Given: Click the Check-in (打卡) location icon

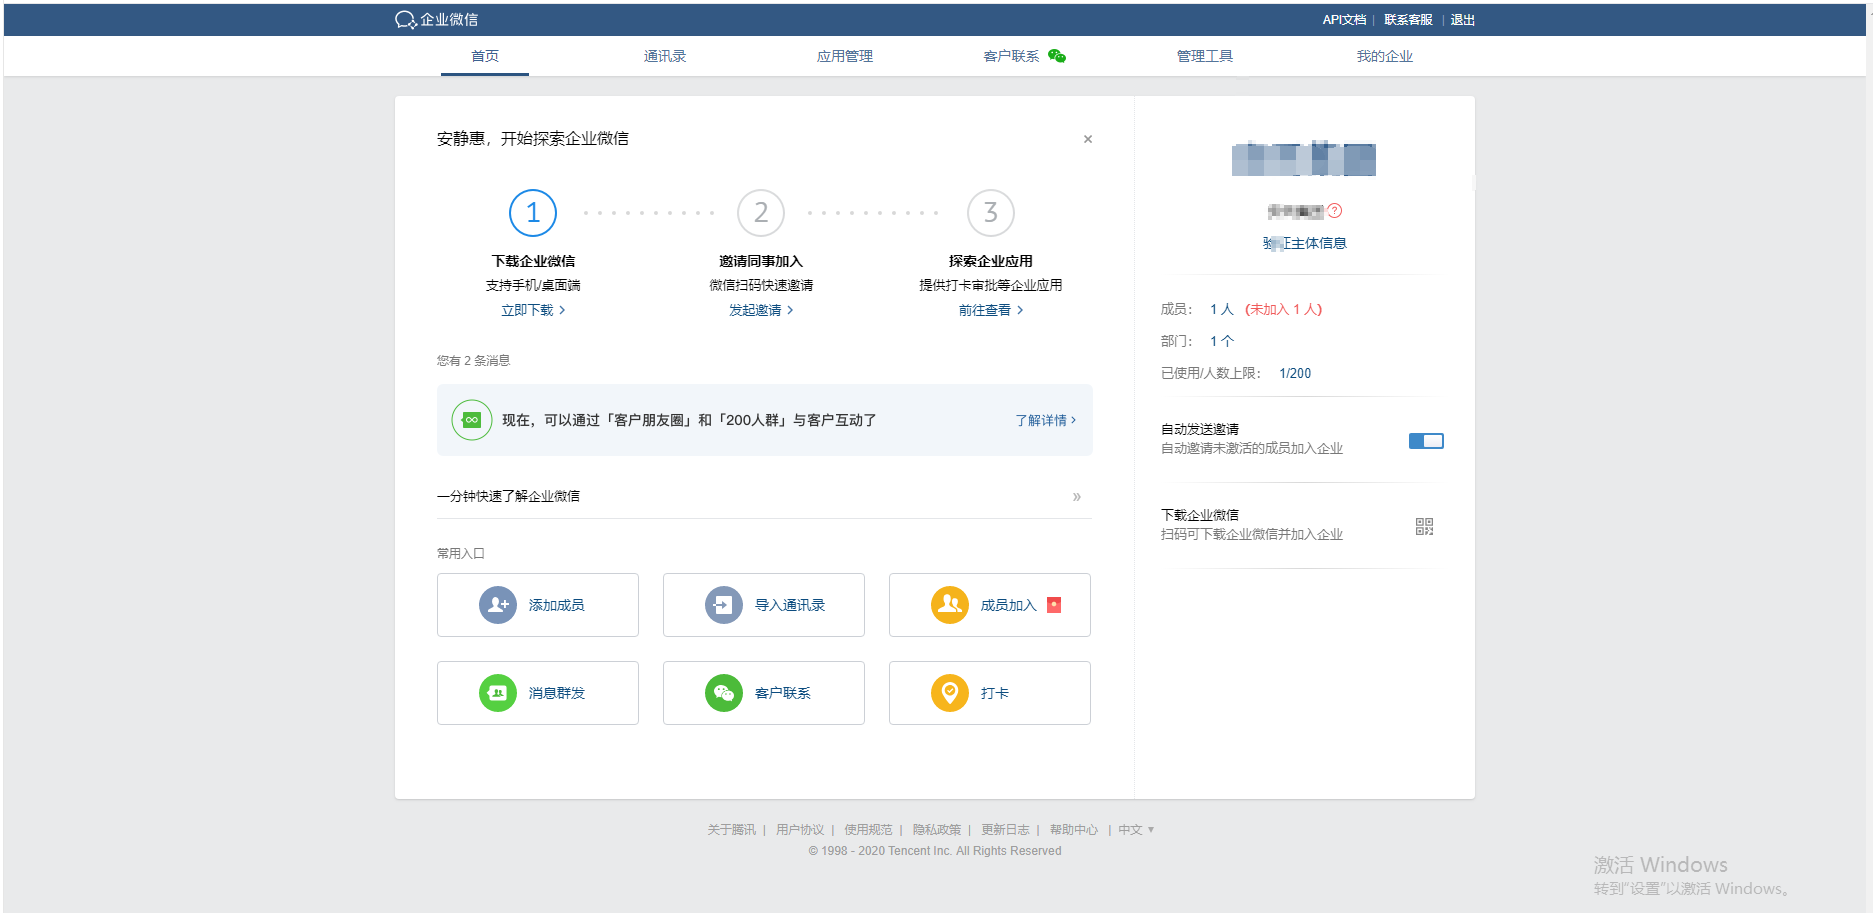Looking at the screenshot, I should (949, 693).
